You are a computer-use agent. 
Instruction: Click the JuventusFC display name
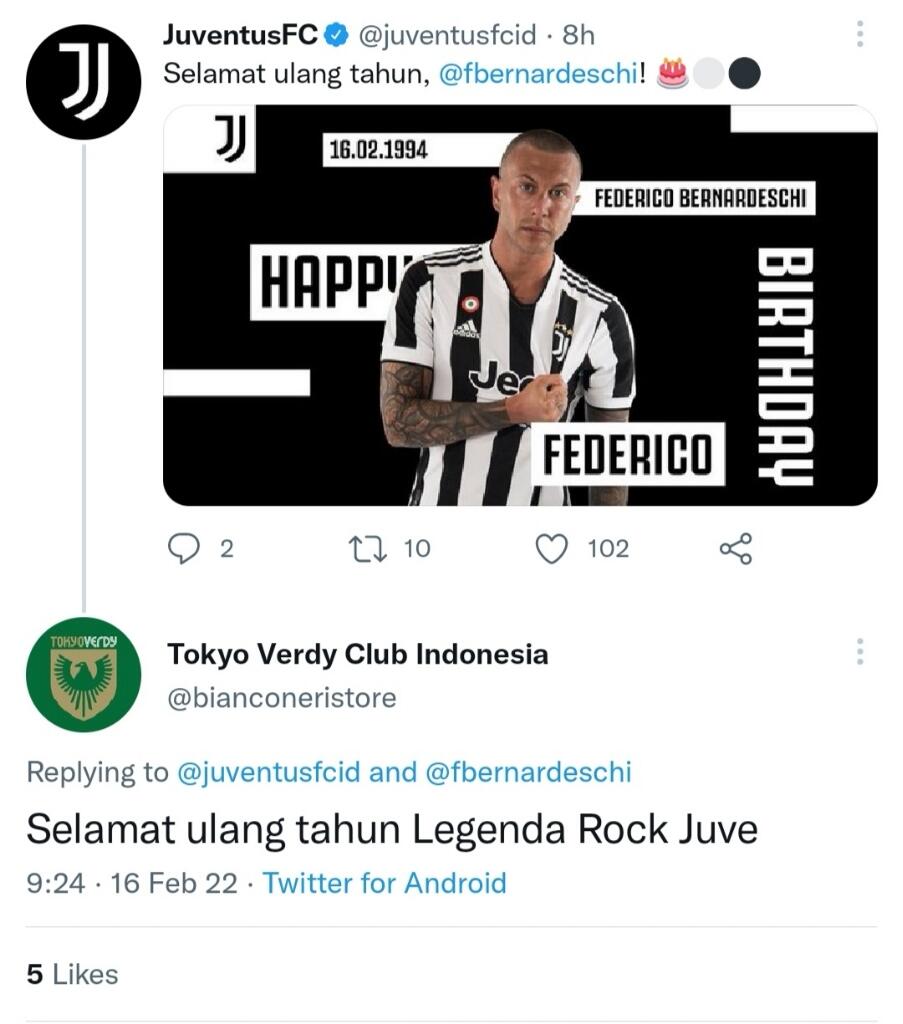240,36
